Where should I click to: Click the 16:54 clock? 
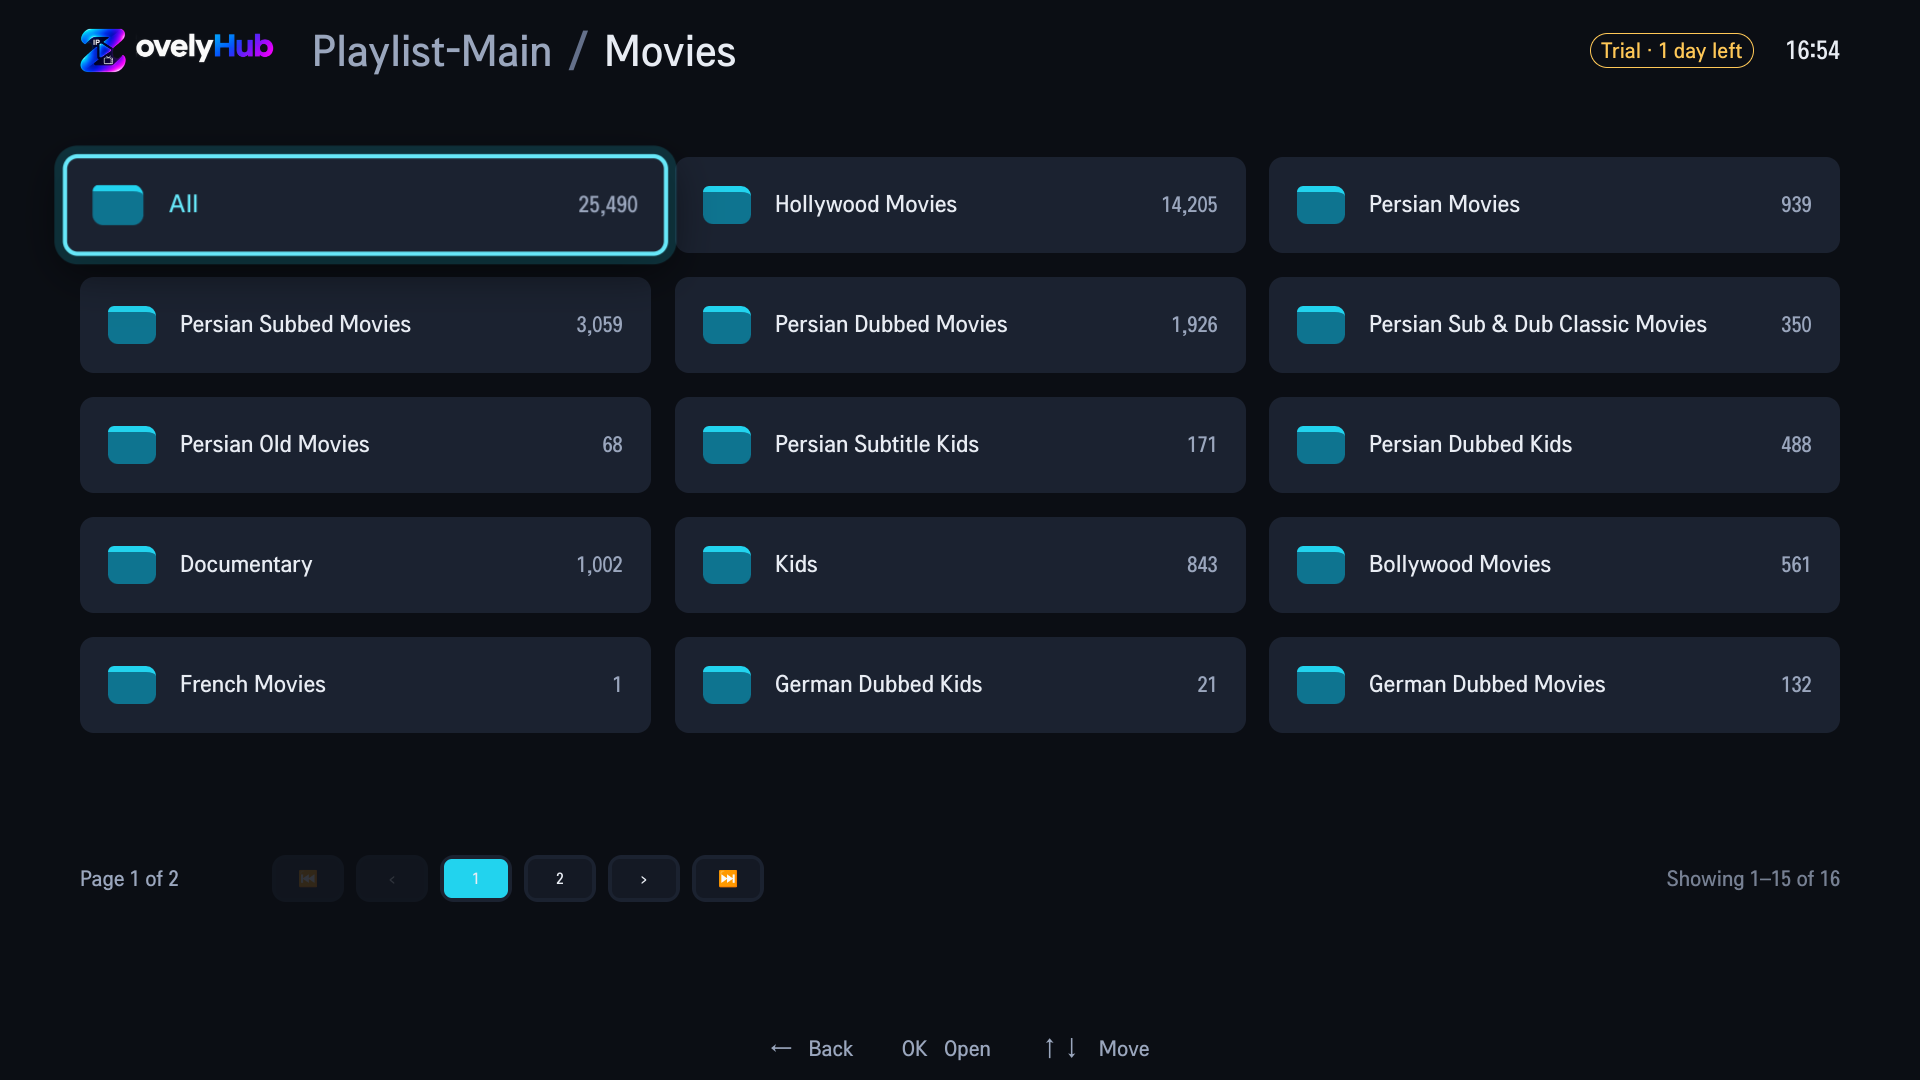1812,51
